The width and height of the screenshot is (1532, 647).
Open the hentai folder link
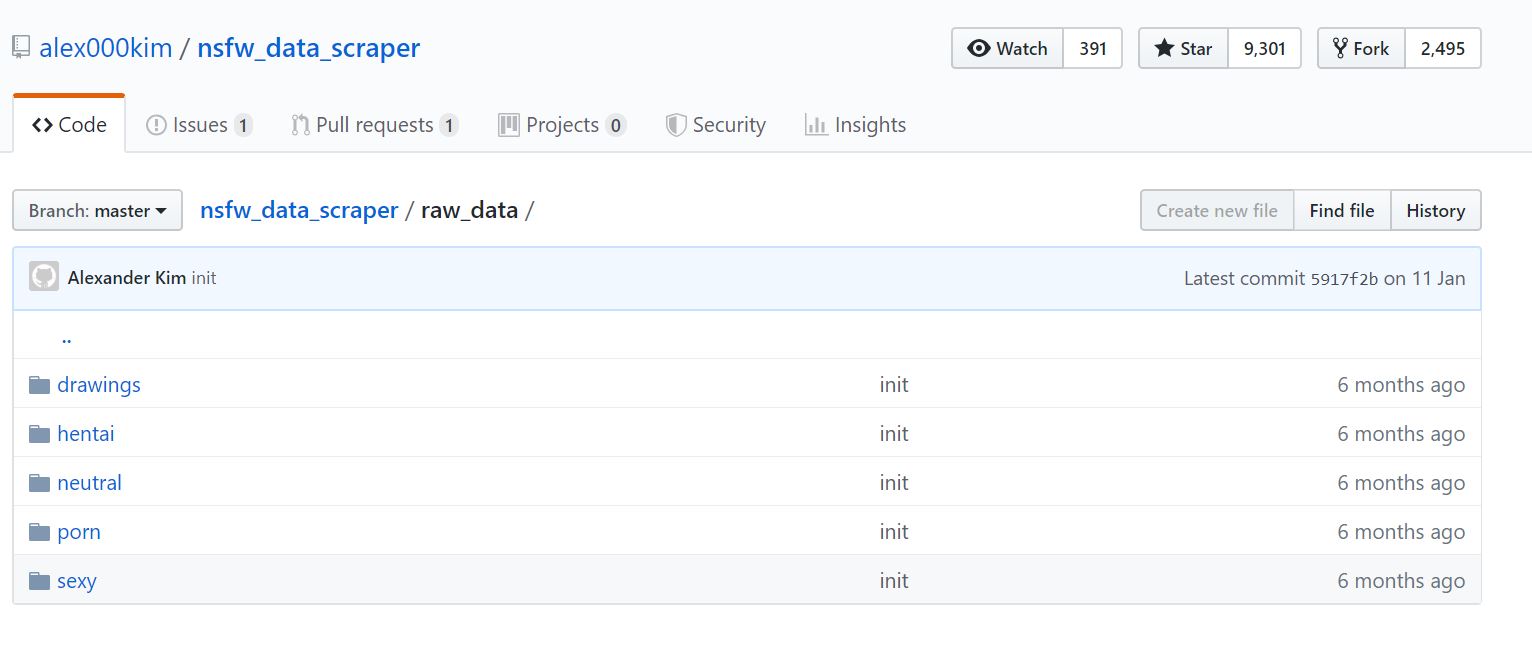click(86, 434)
